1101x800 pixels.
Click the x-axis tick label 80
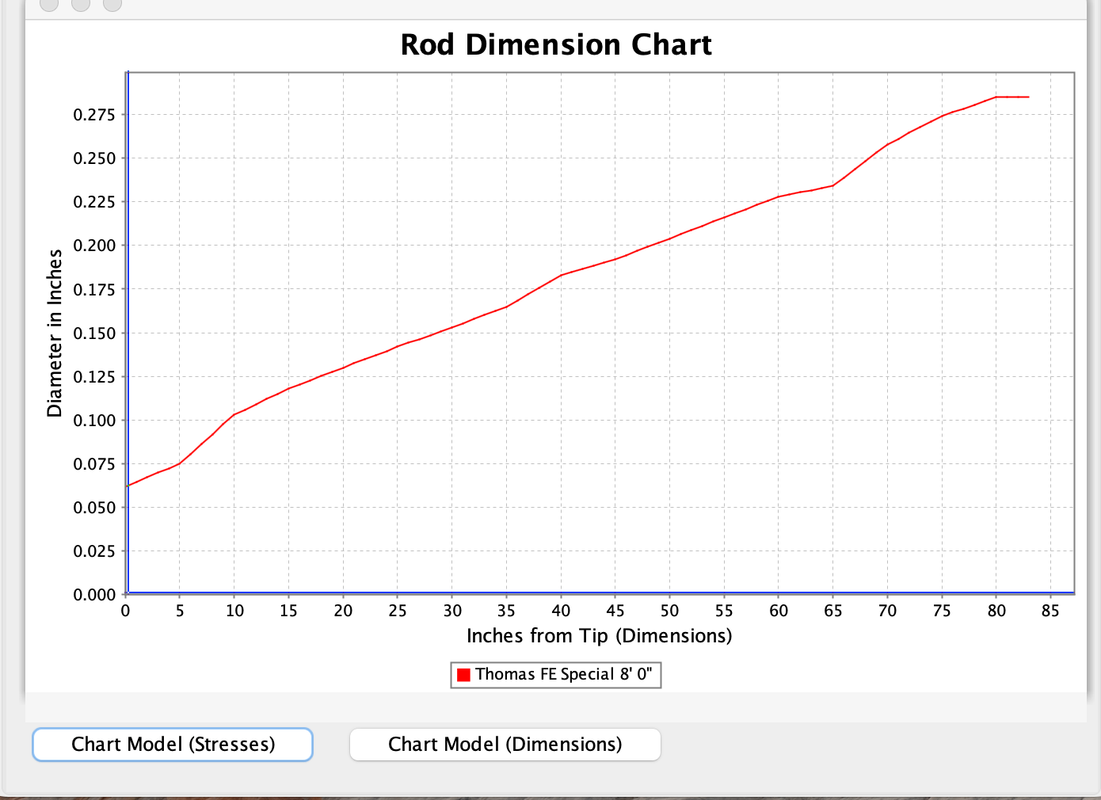tap(996, 611)
